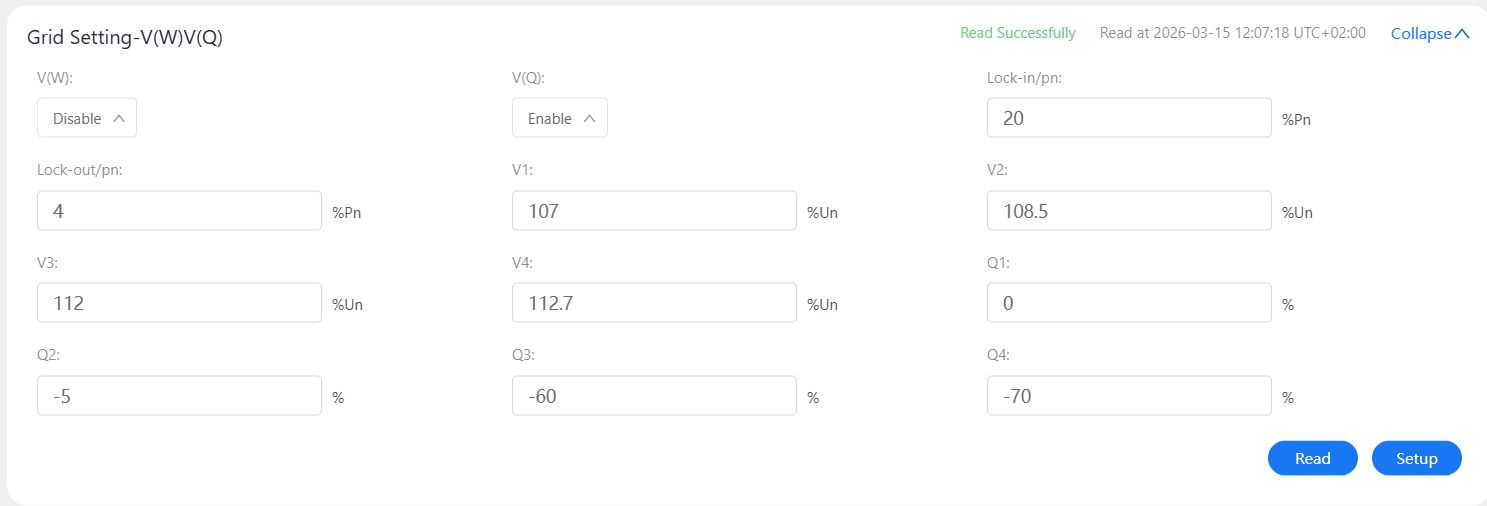Open the V(Q) Enable dropdown

[560, 118]
